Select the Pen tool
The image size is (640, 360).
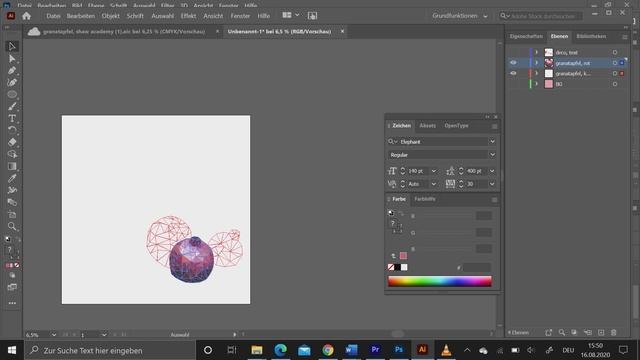coord(12,71)
